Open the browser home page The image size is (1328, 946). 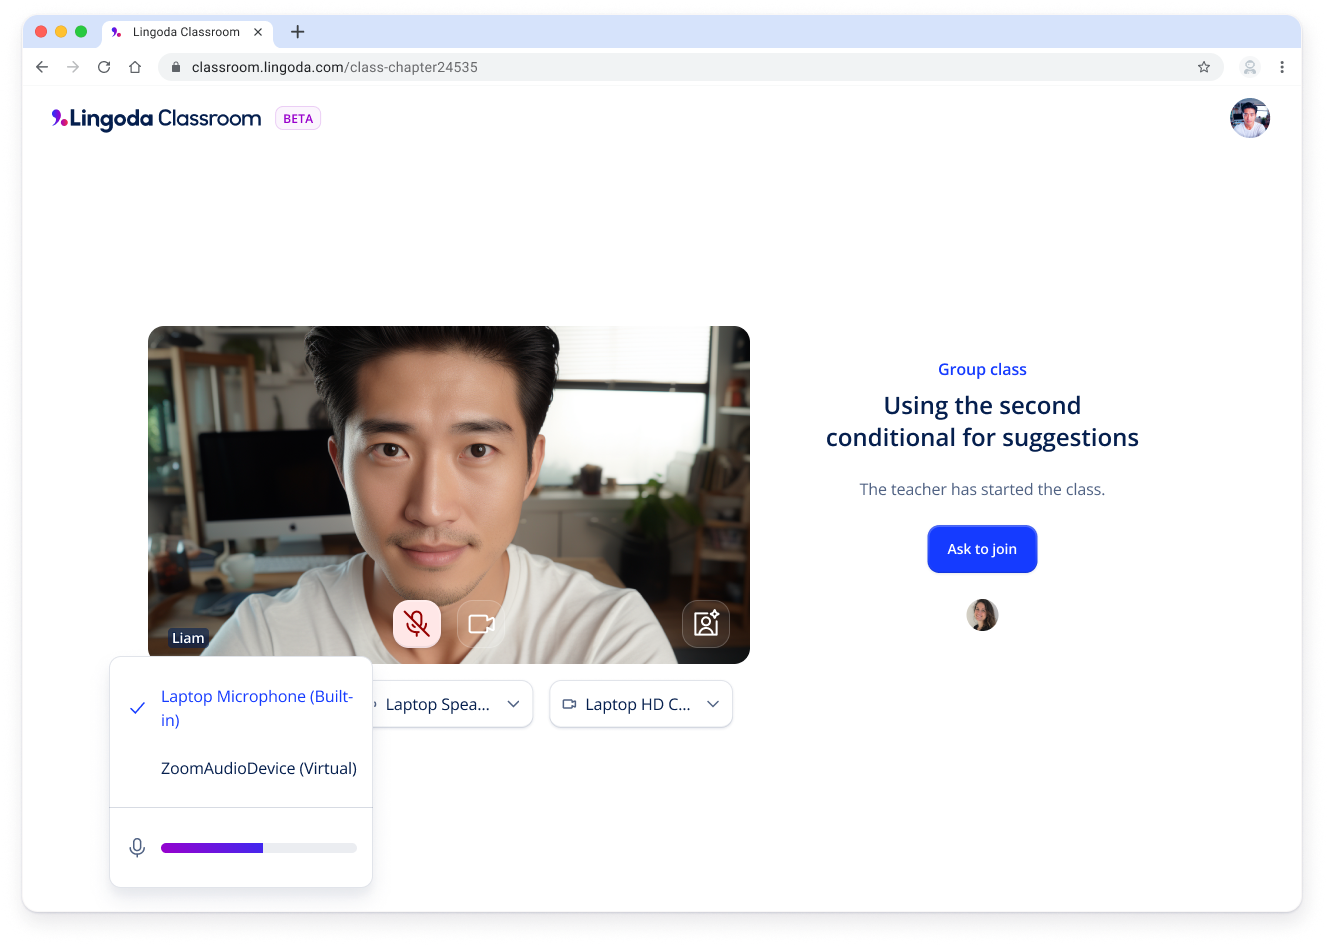tap(135, 67)
